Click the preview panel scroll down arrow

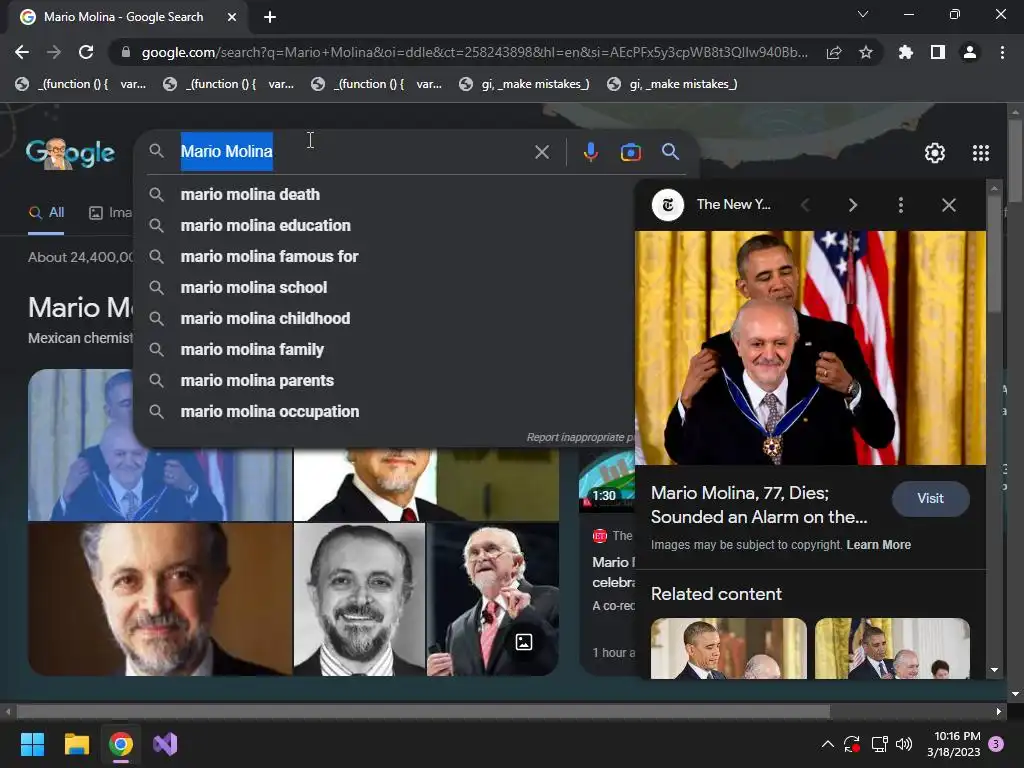click(994, 670)
